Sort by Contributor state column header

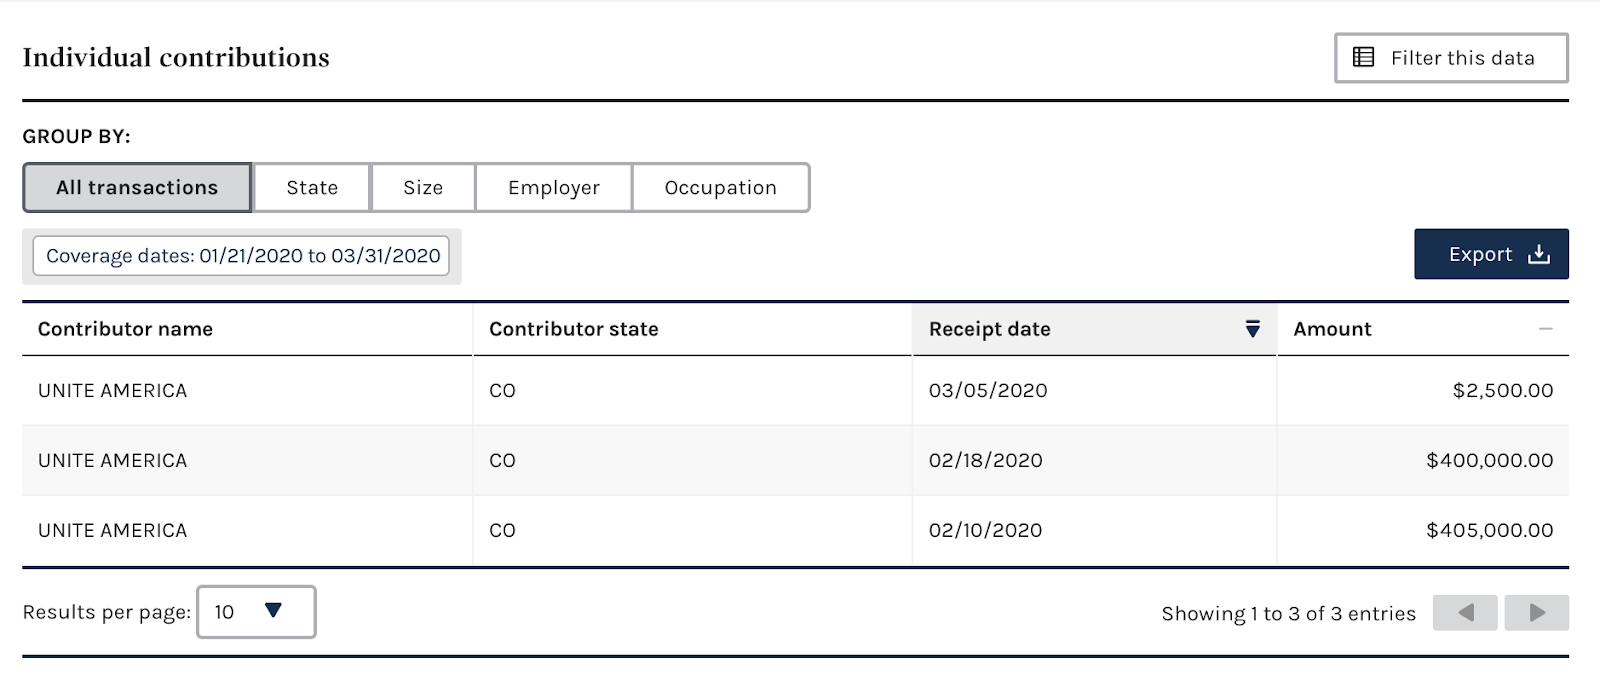(573, 329)
